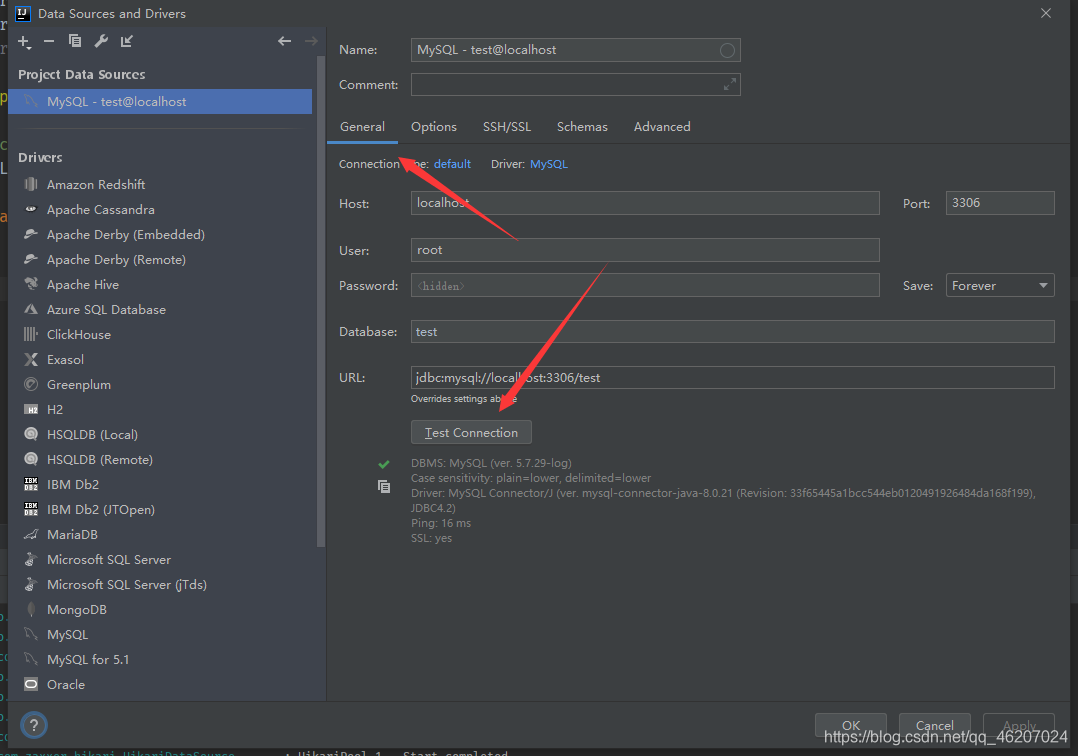Click the default connection type link
Viewport: 1078px width, 756px height.
[452, 164]
